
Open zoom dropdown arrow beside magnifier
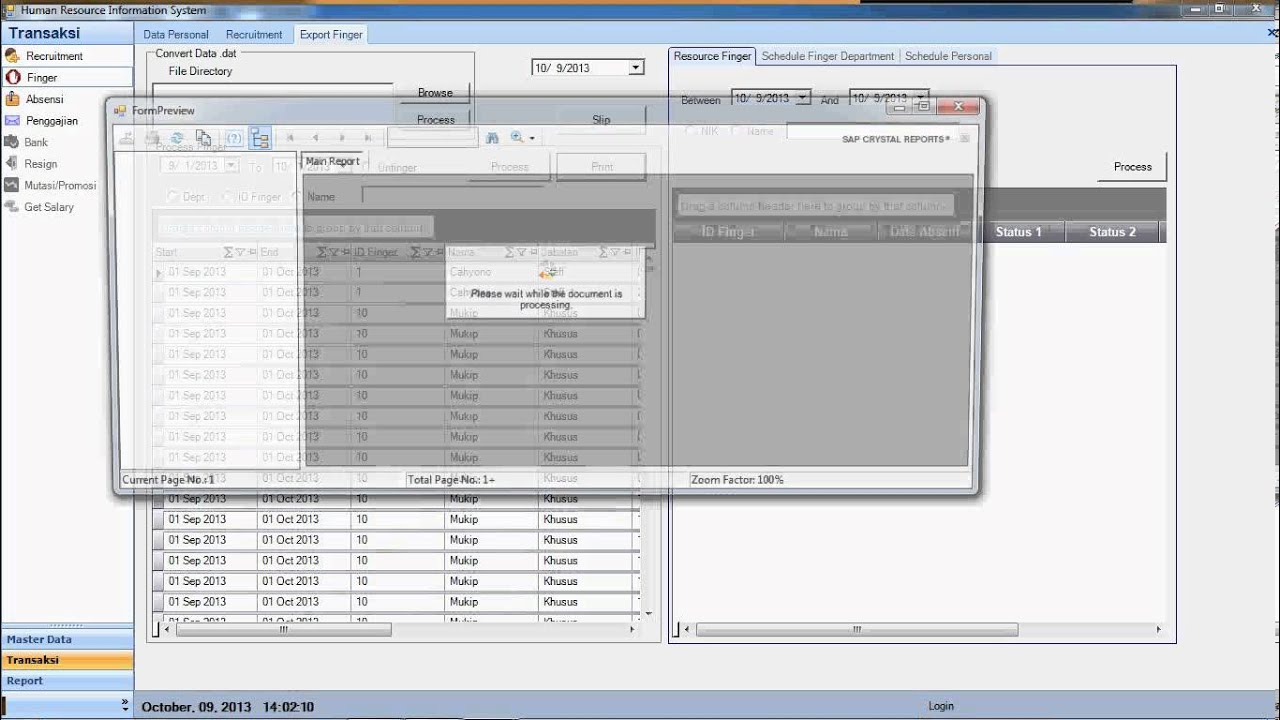pos(532,139)
